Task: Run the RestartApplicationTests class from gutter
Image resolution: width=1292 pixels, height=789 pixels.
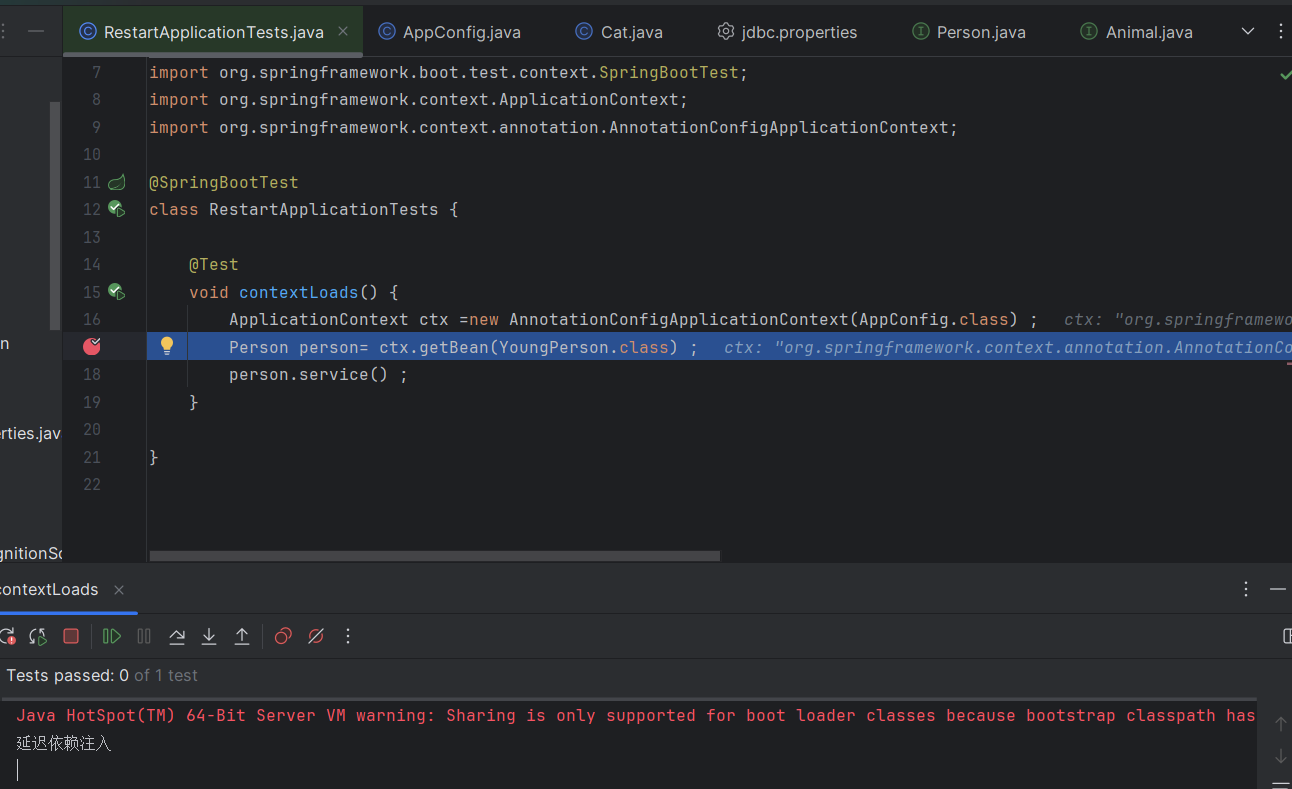Action: coord(116,209)
